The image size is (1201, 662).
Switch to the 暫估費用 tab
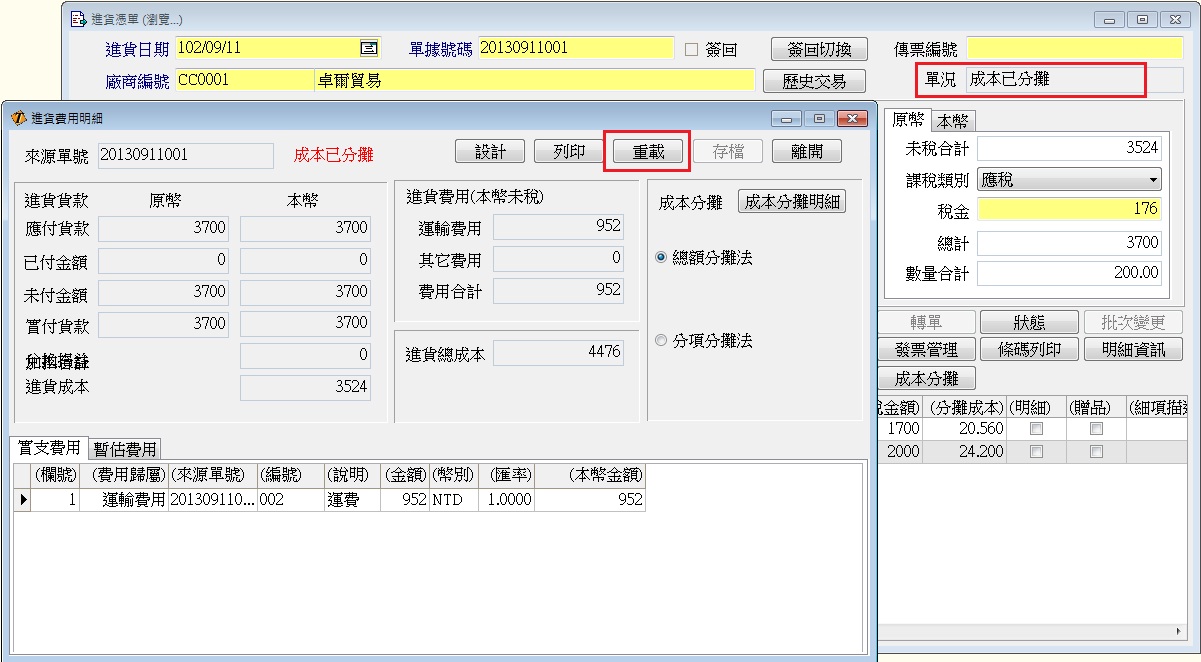[x=125, y=450]
